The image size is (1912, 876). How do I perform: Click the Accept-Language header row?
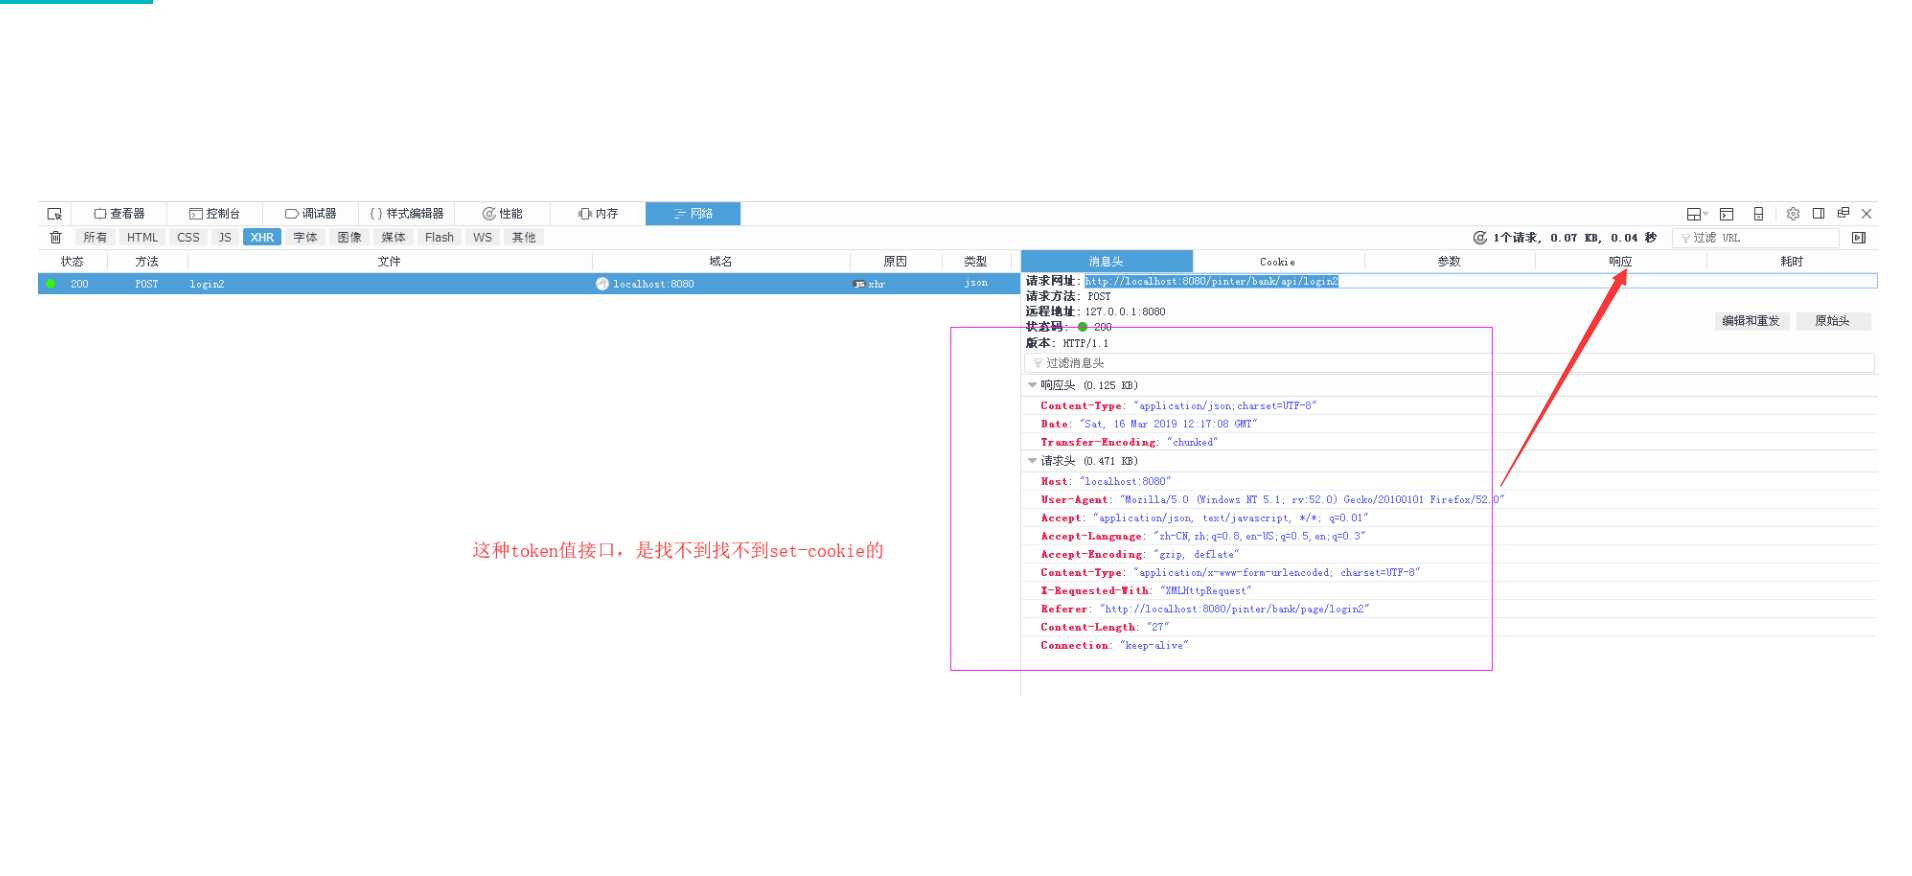click(x=1449, y=536)
